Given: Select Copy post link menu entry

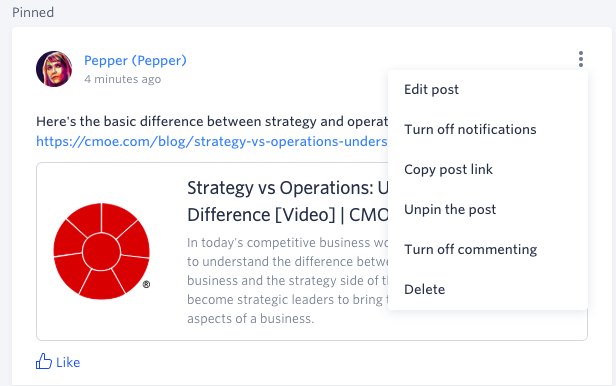Looking at the screenshot, I should [x=448, y=169].
